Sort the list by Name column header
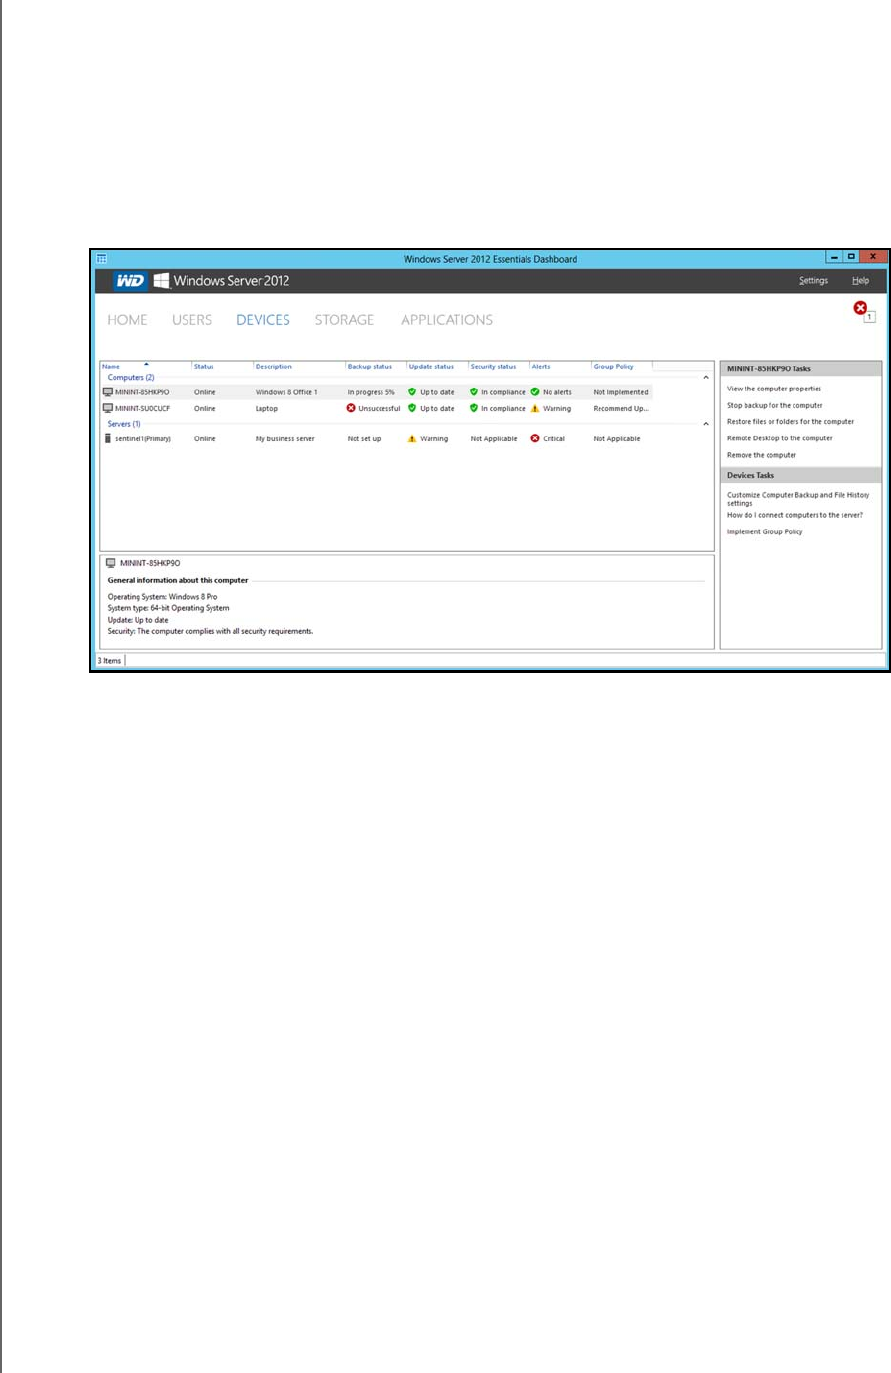Image resolution: width=891 pixels, height=1373 pixels. tap(111, 367)
